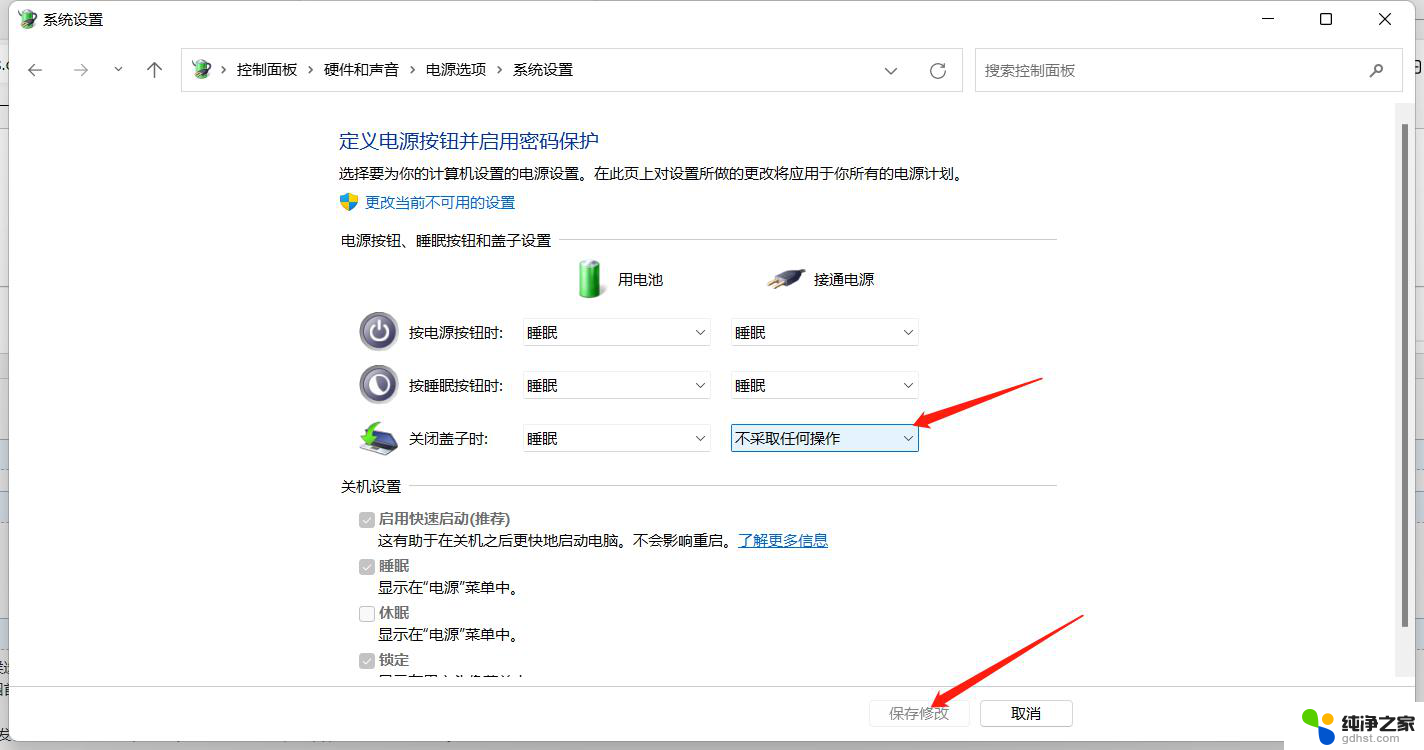Click the 关机设置 section label
1424x750 pixels.
pyautogui.click(x=371, y=487)
